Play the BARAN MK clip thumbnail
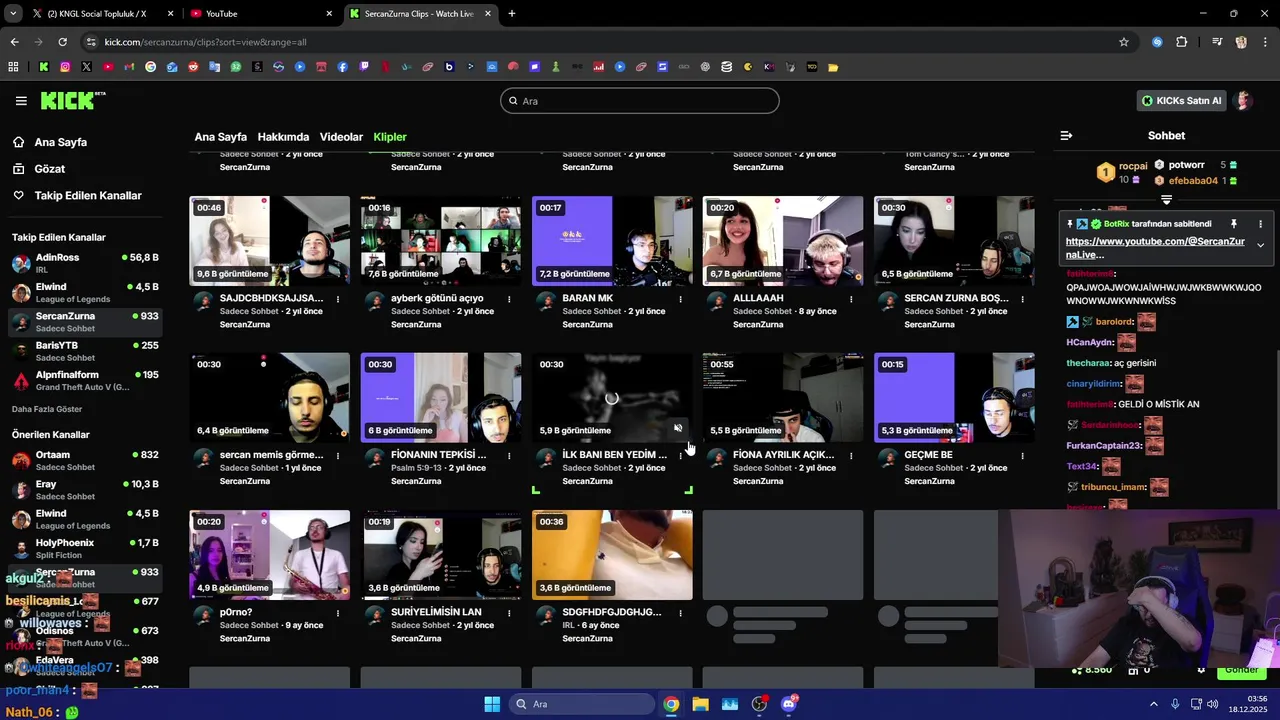Image resolution: width=1280 pixels, height=720 pixels. tap(612, 241)
